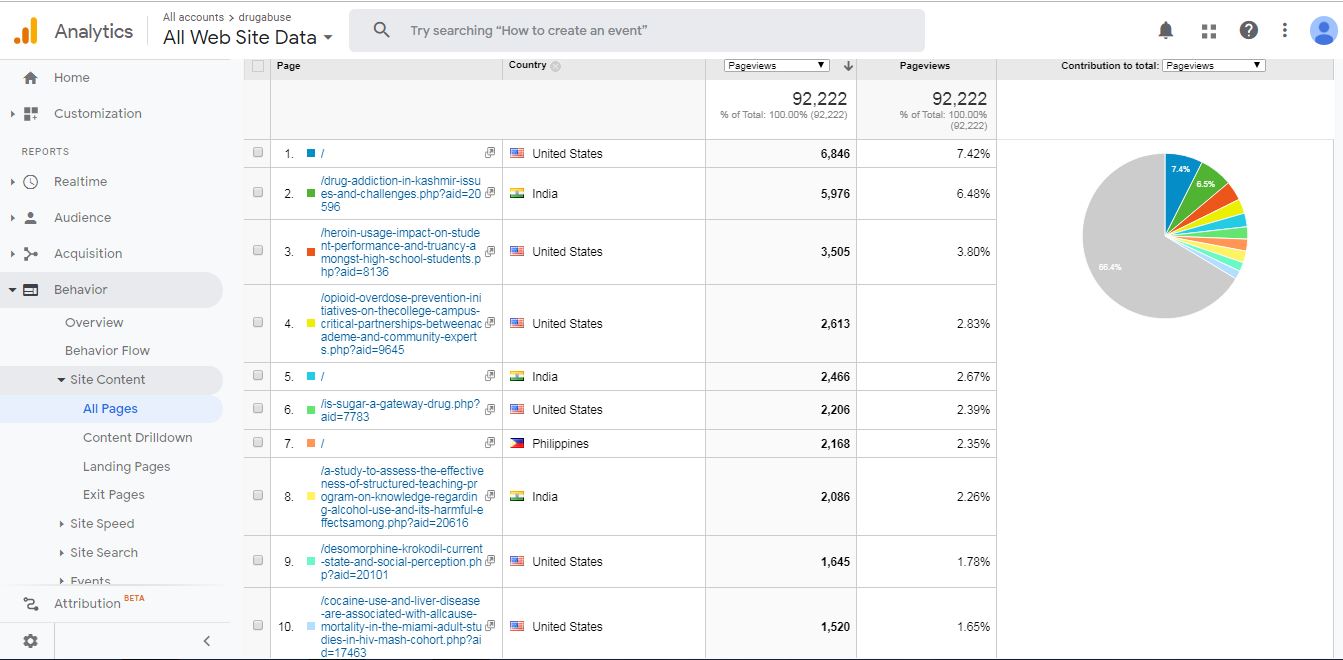The width and height of the screenshot is (1343, 660).
Task: Open the three-dot more options menu
Action: (1285, 31)
